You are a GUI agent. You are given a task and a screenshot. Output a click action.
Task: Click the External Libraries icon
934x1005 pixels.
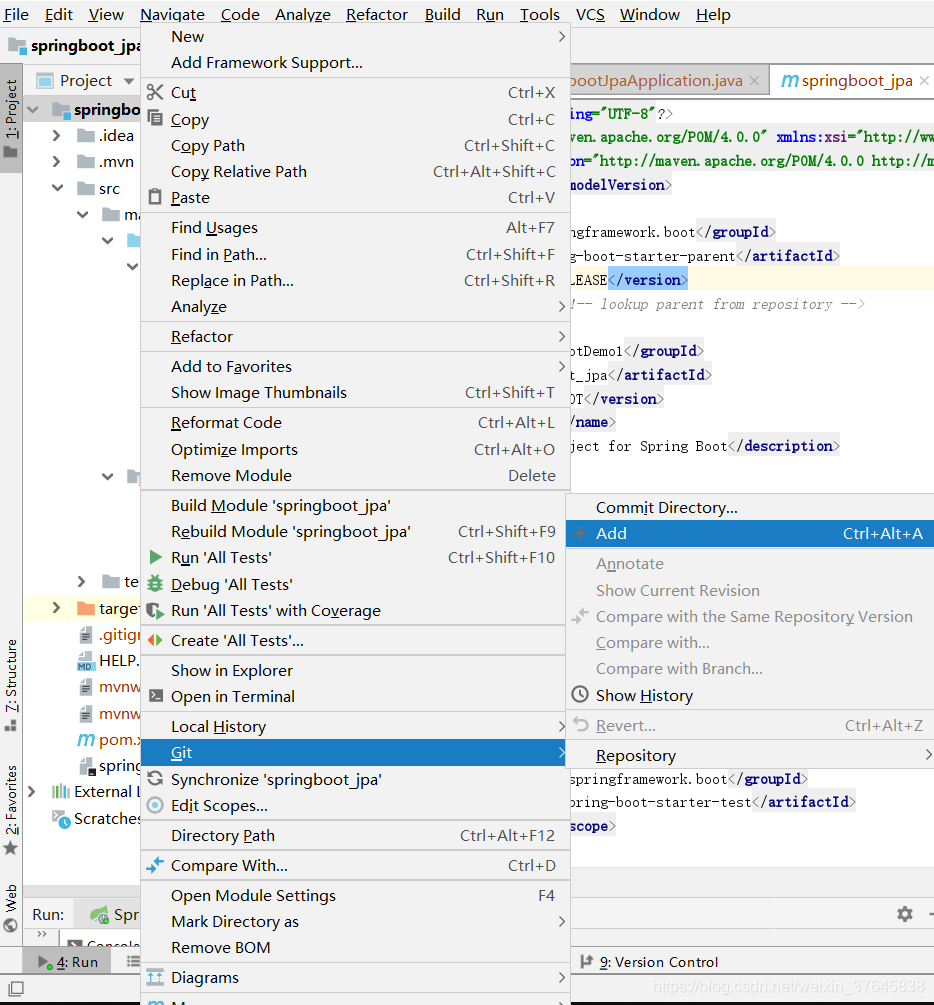click(x=61, y=792)
